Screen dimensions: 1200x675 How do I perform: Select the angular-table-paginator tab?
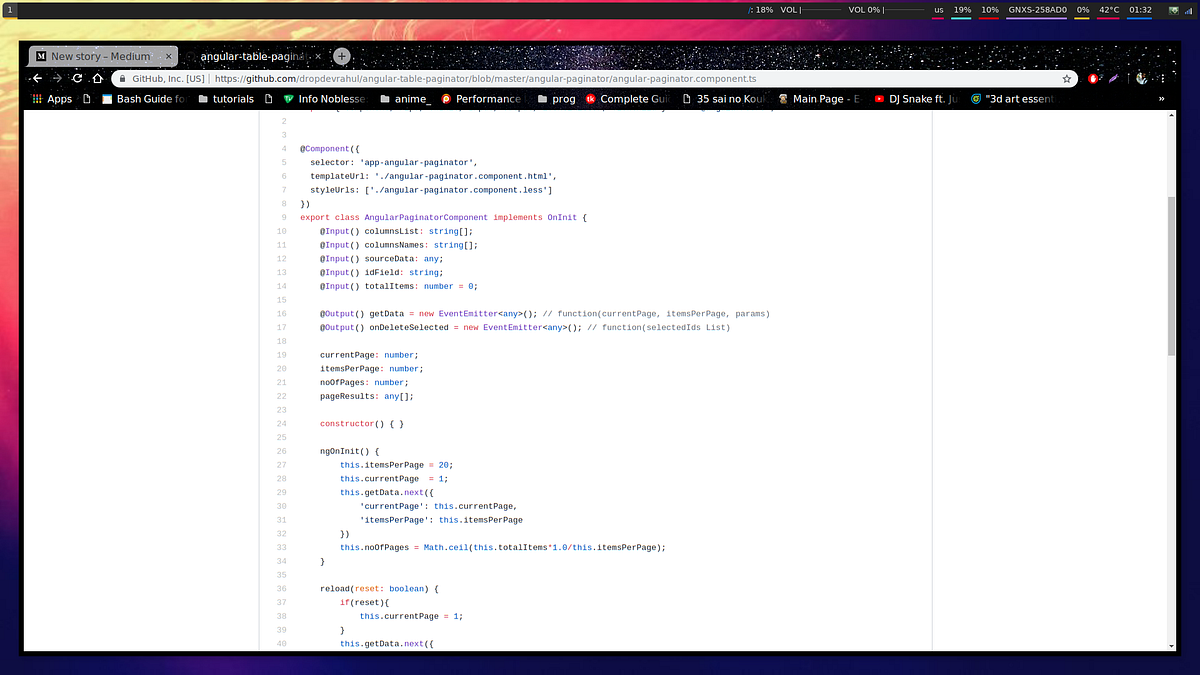pyautogui.click(x=250, y=56)
